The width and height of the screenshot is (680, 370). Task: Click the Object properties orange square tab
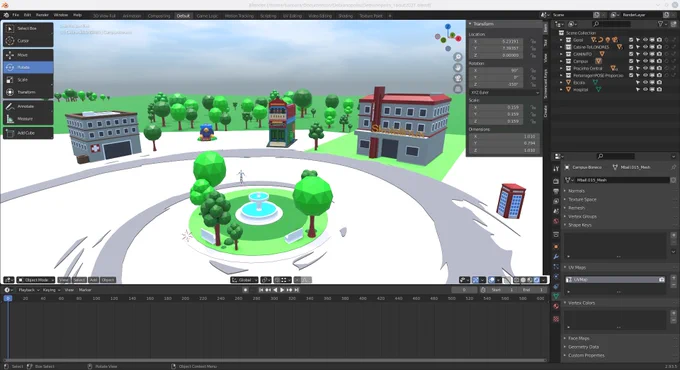[556, 246]
